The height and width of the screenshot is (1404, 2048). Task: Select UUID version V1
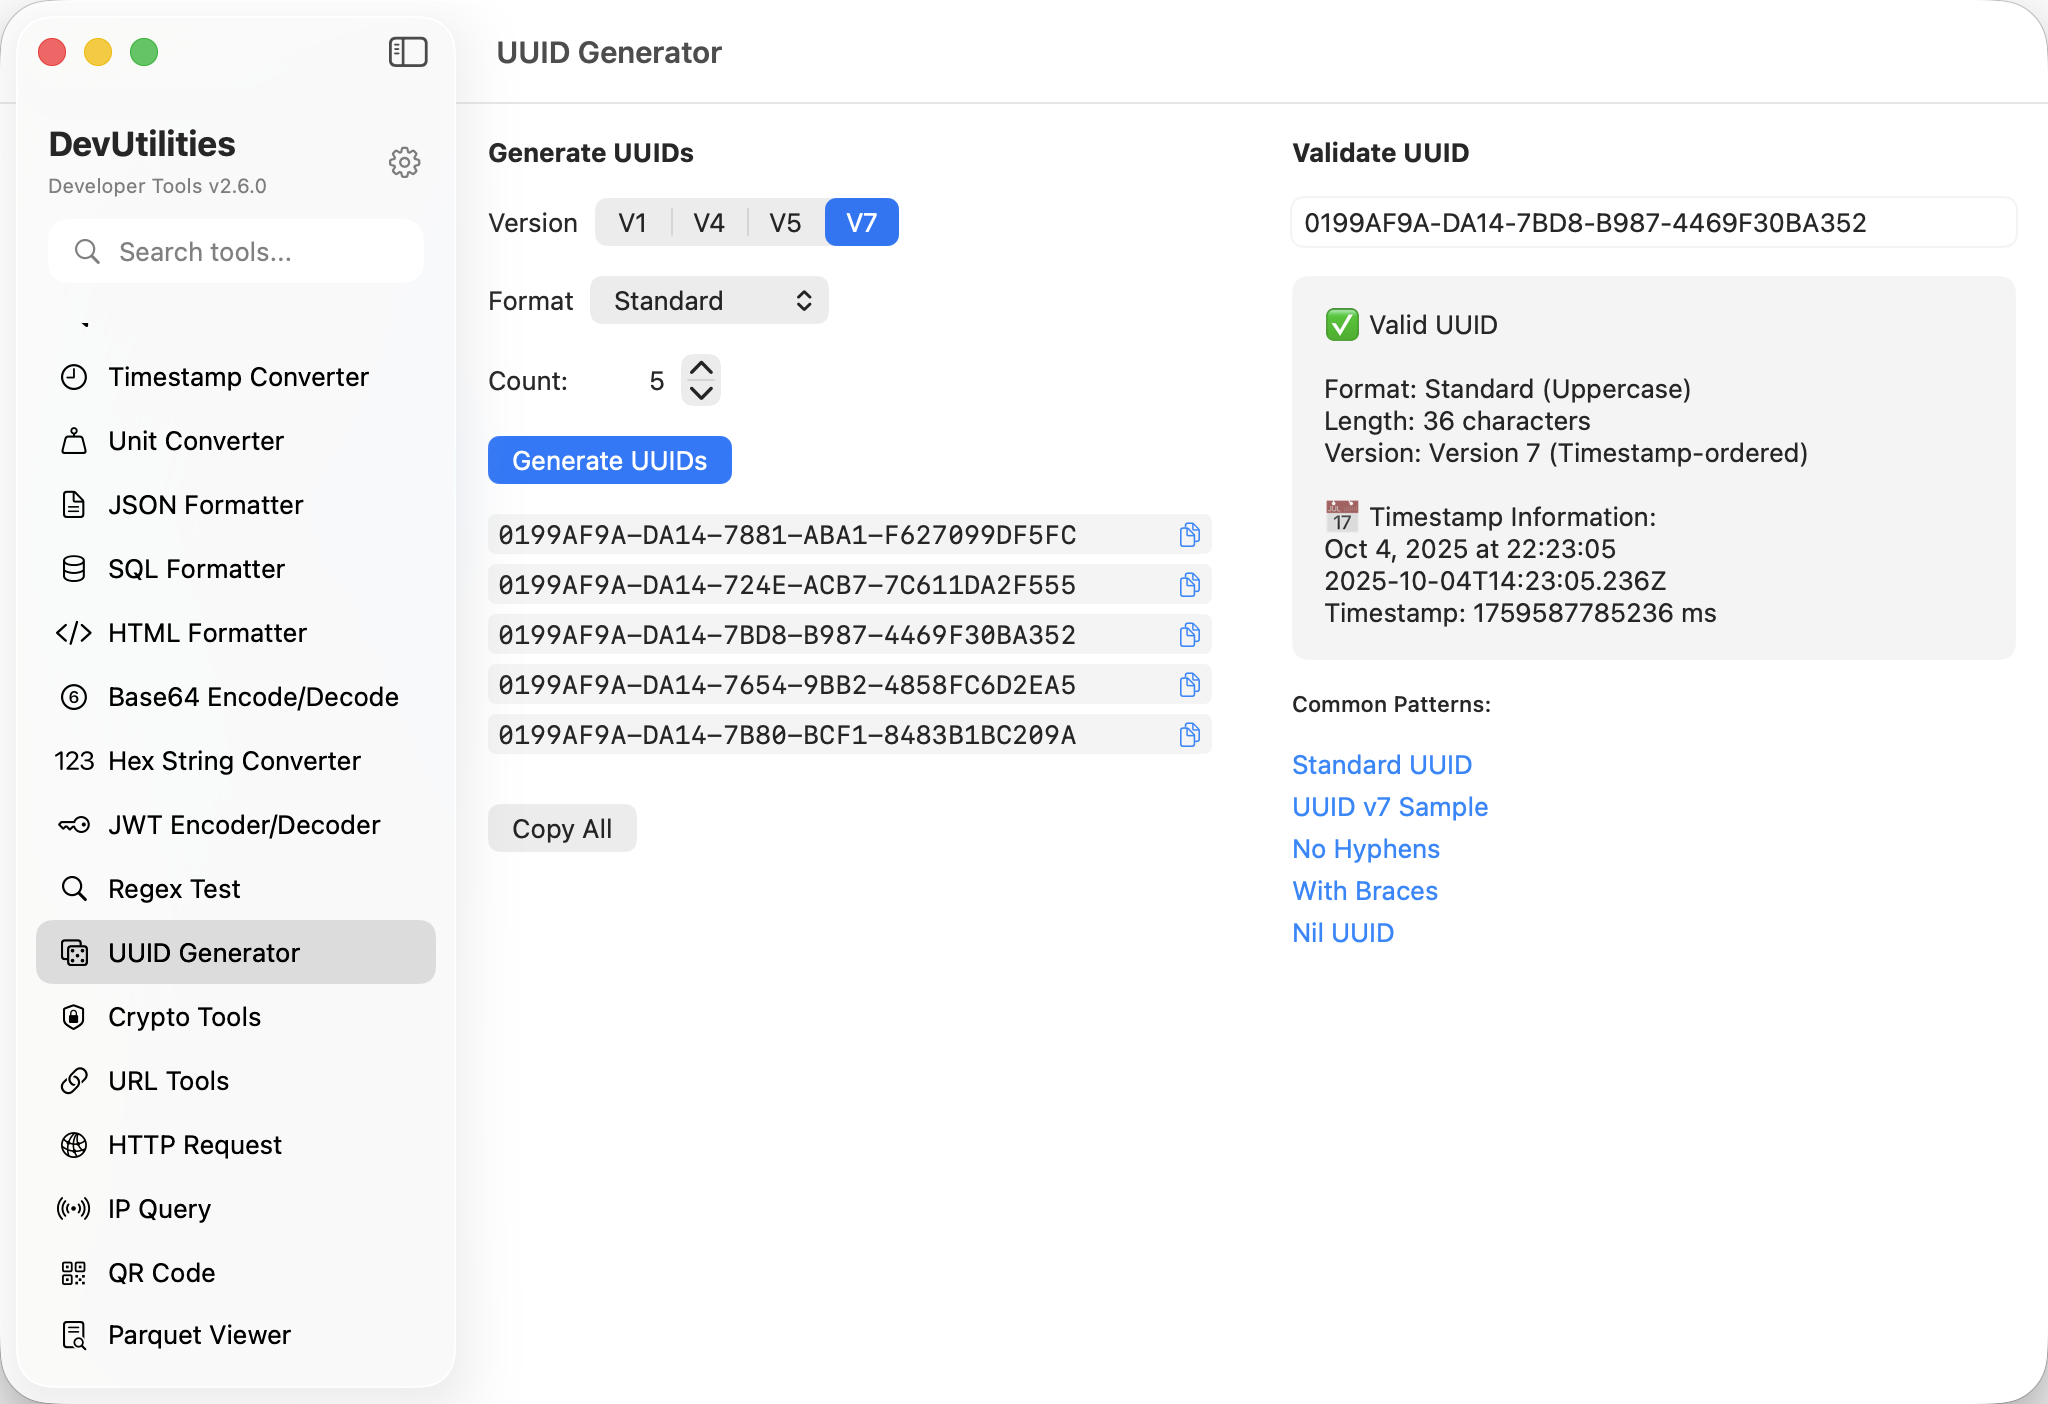coord(632,222)
